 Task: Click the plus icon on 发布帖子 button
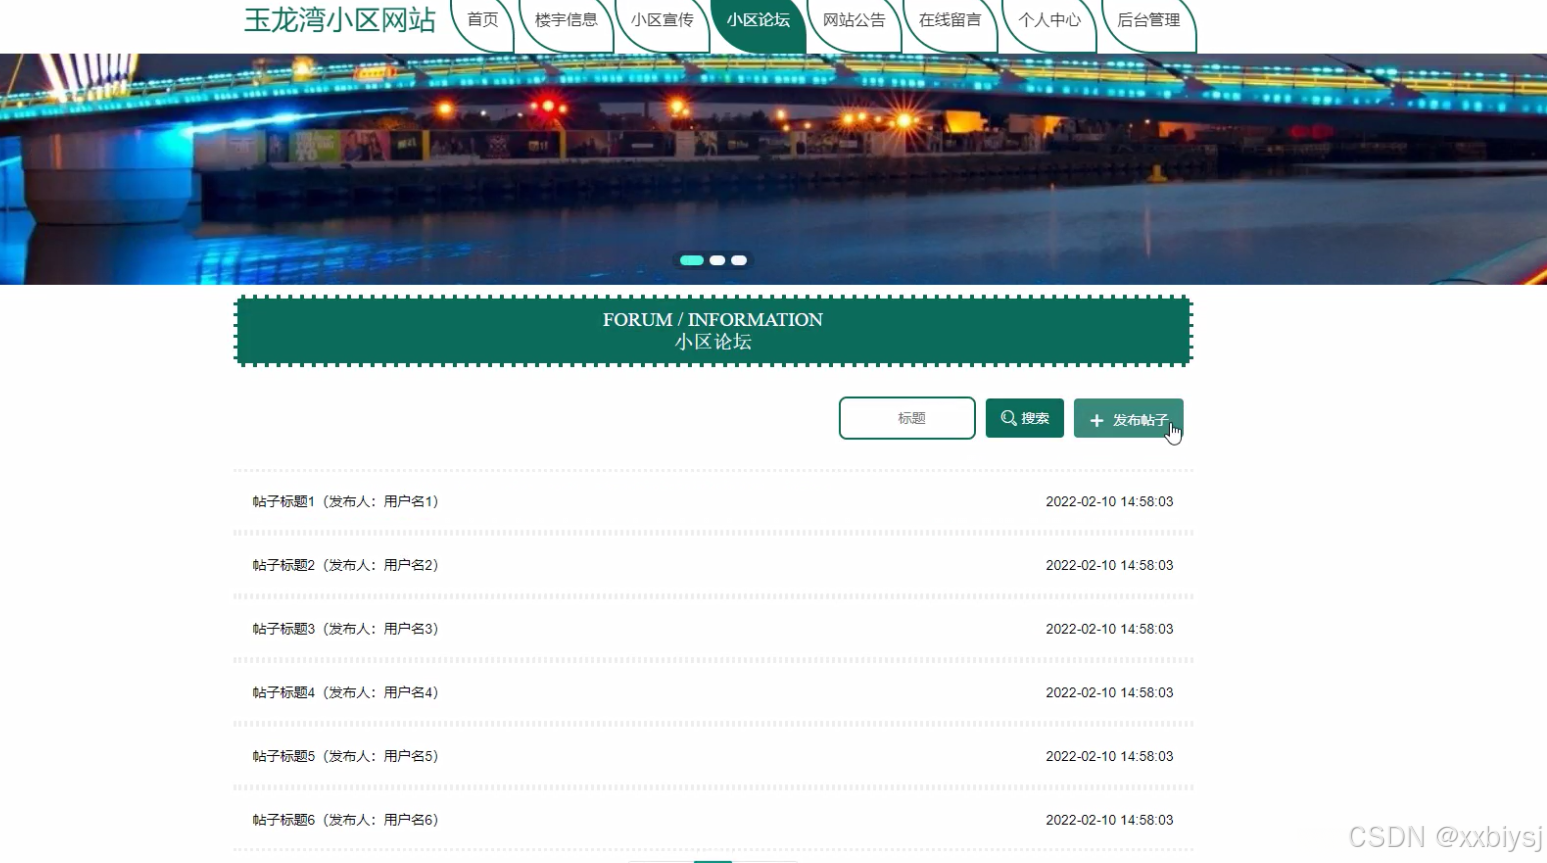coord(1095,419)
